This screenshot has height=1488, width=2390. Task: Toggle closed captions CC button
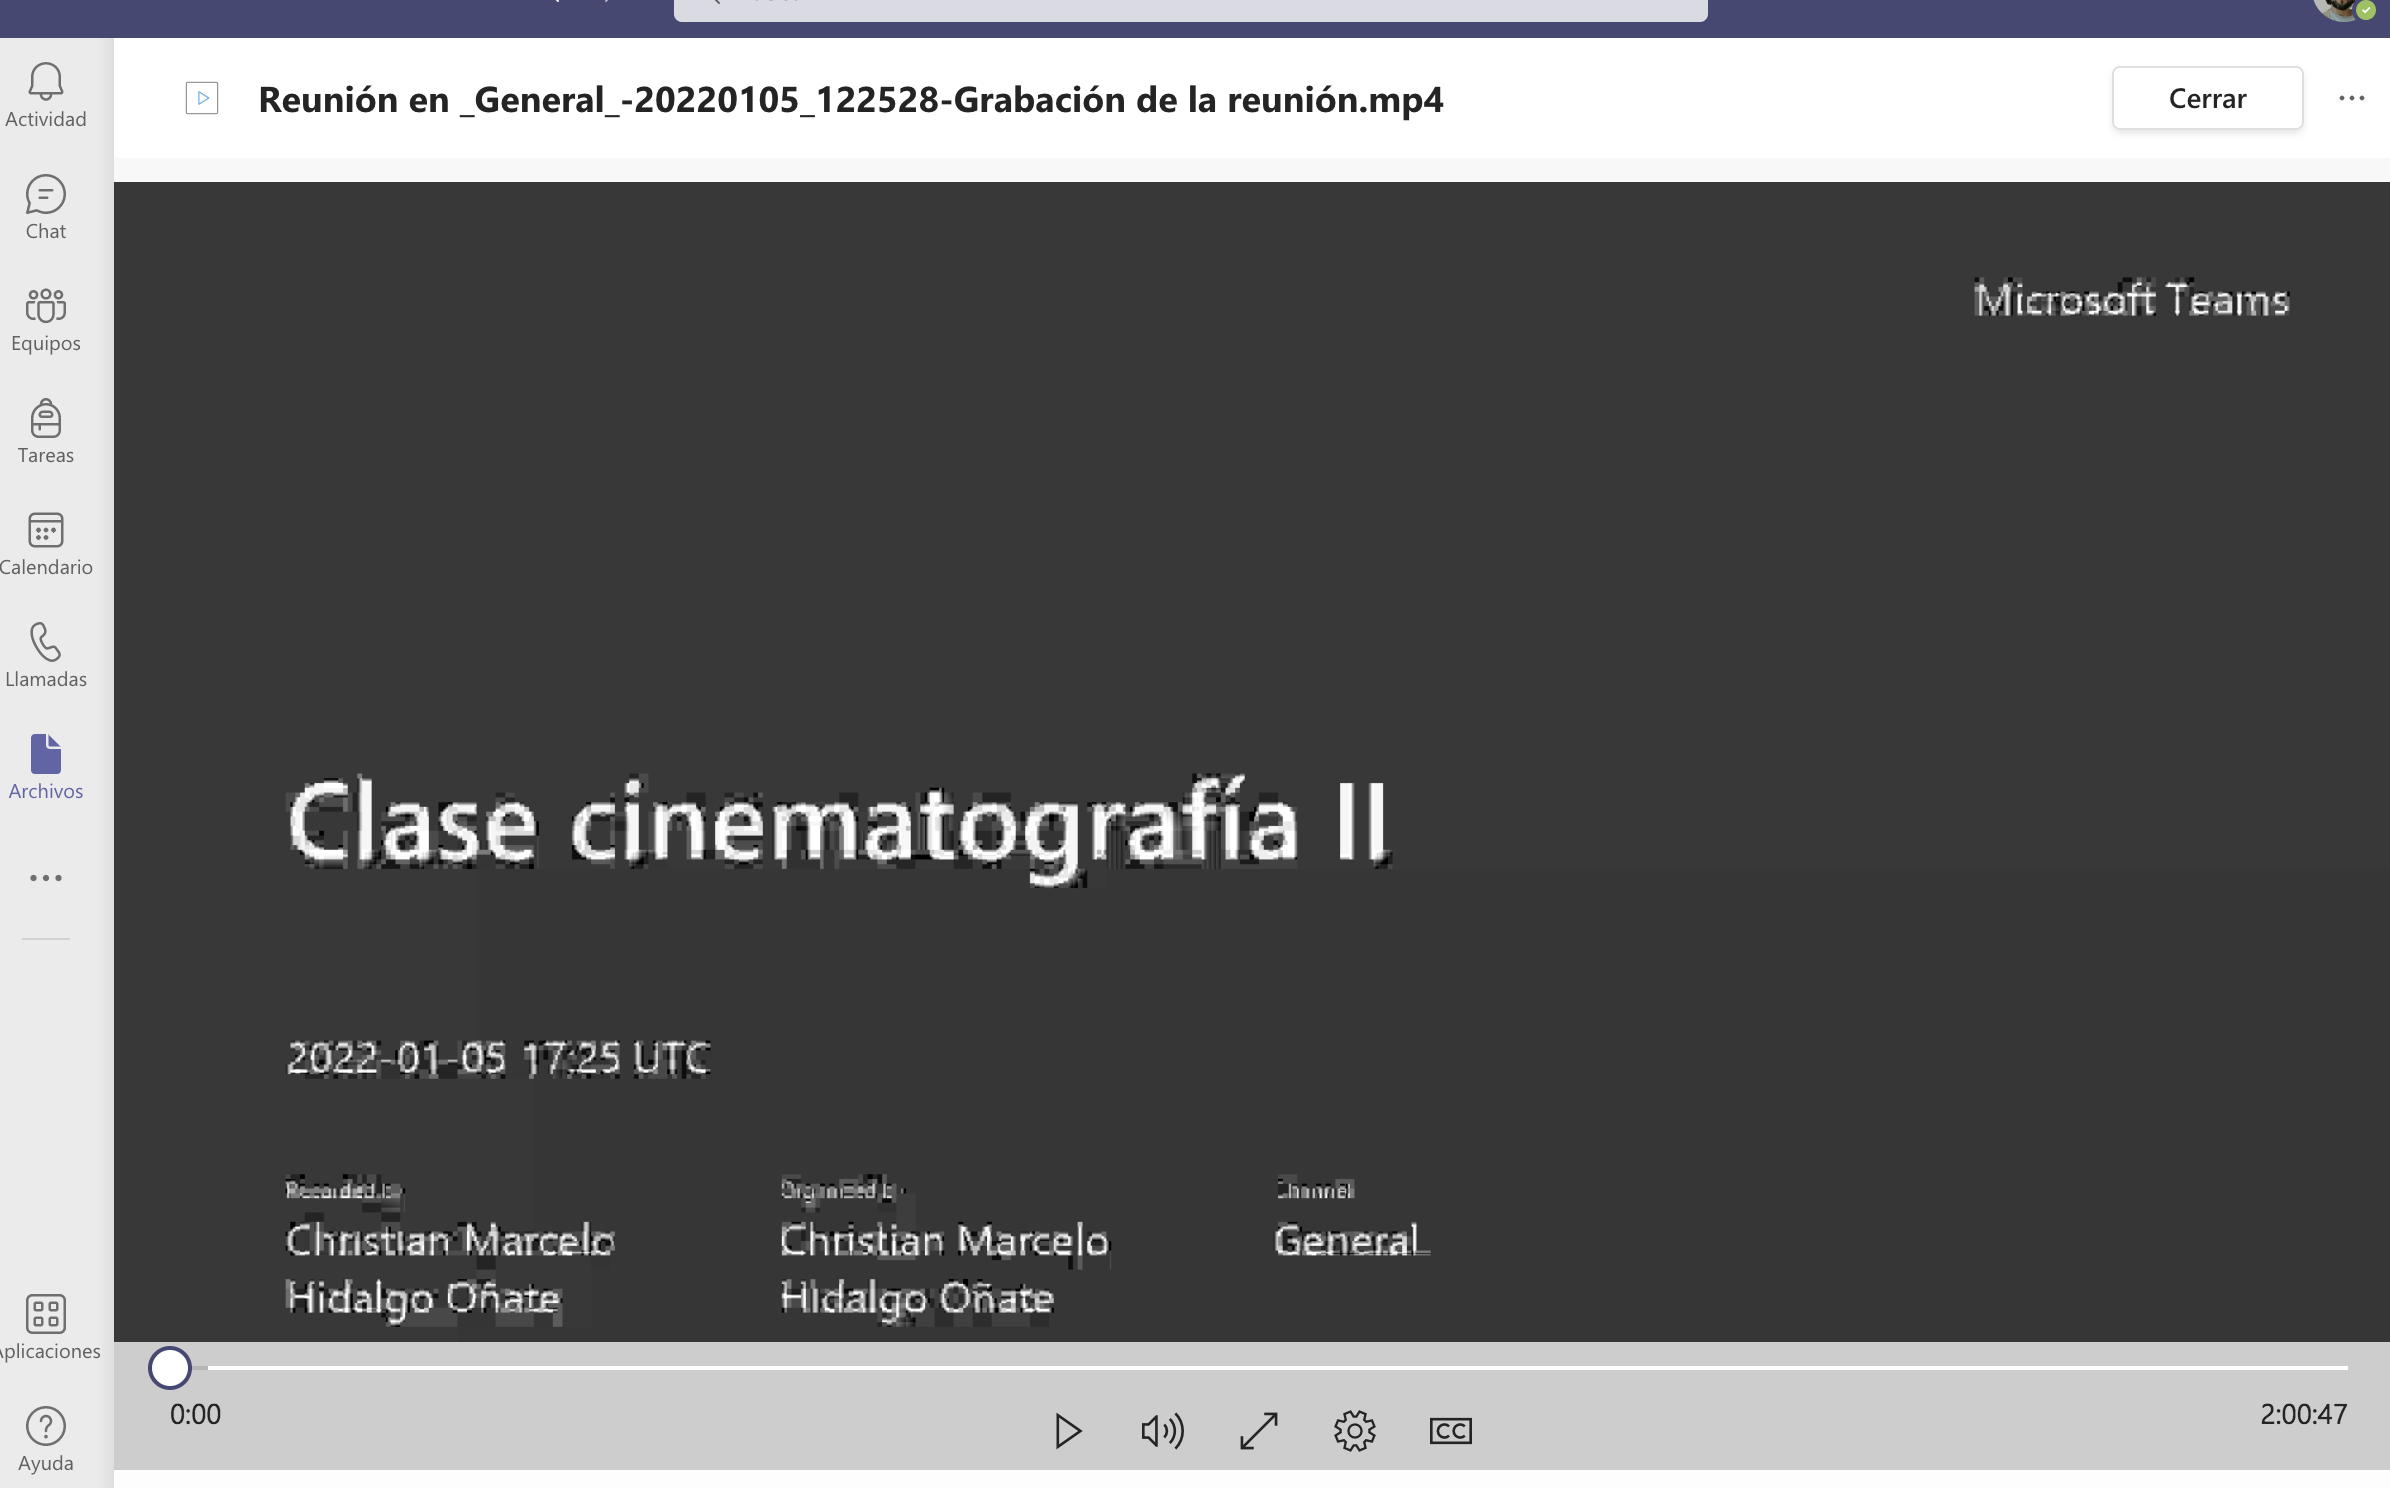click(x=1450, y=1431)
